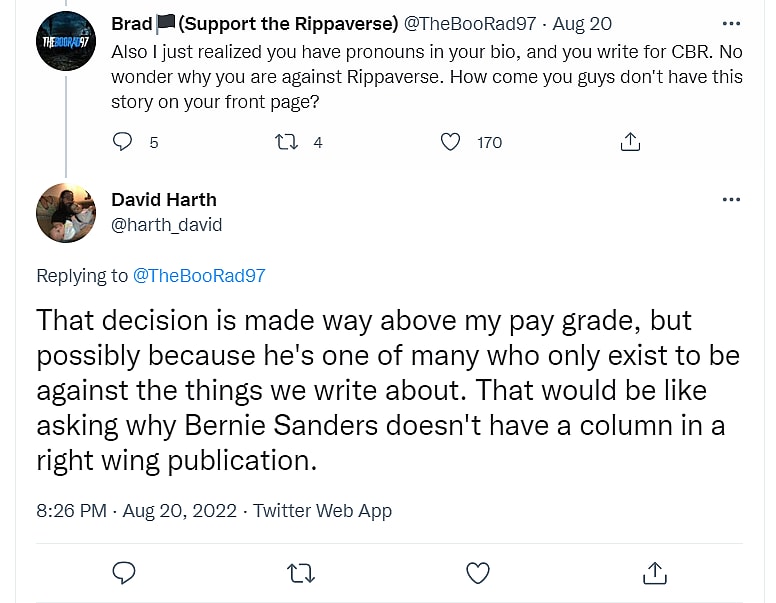The height and width of the screenshot is (603, 776).
Task: Click the Twitter Web App source label
Action: [x=322, y=511]
